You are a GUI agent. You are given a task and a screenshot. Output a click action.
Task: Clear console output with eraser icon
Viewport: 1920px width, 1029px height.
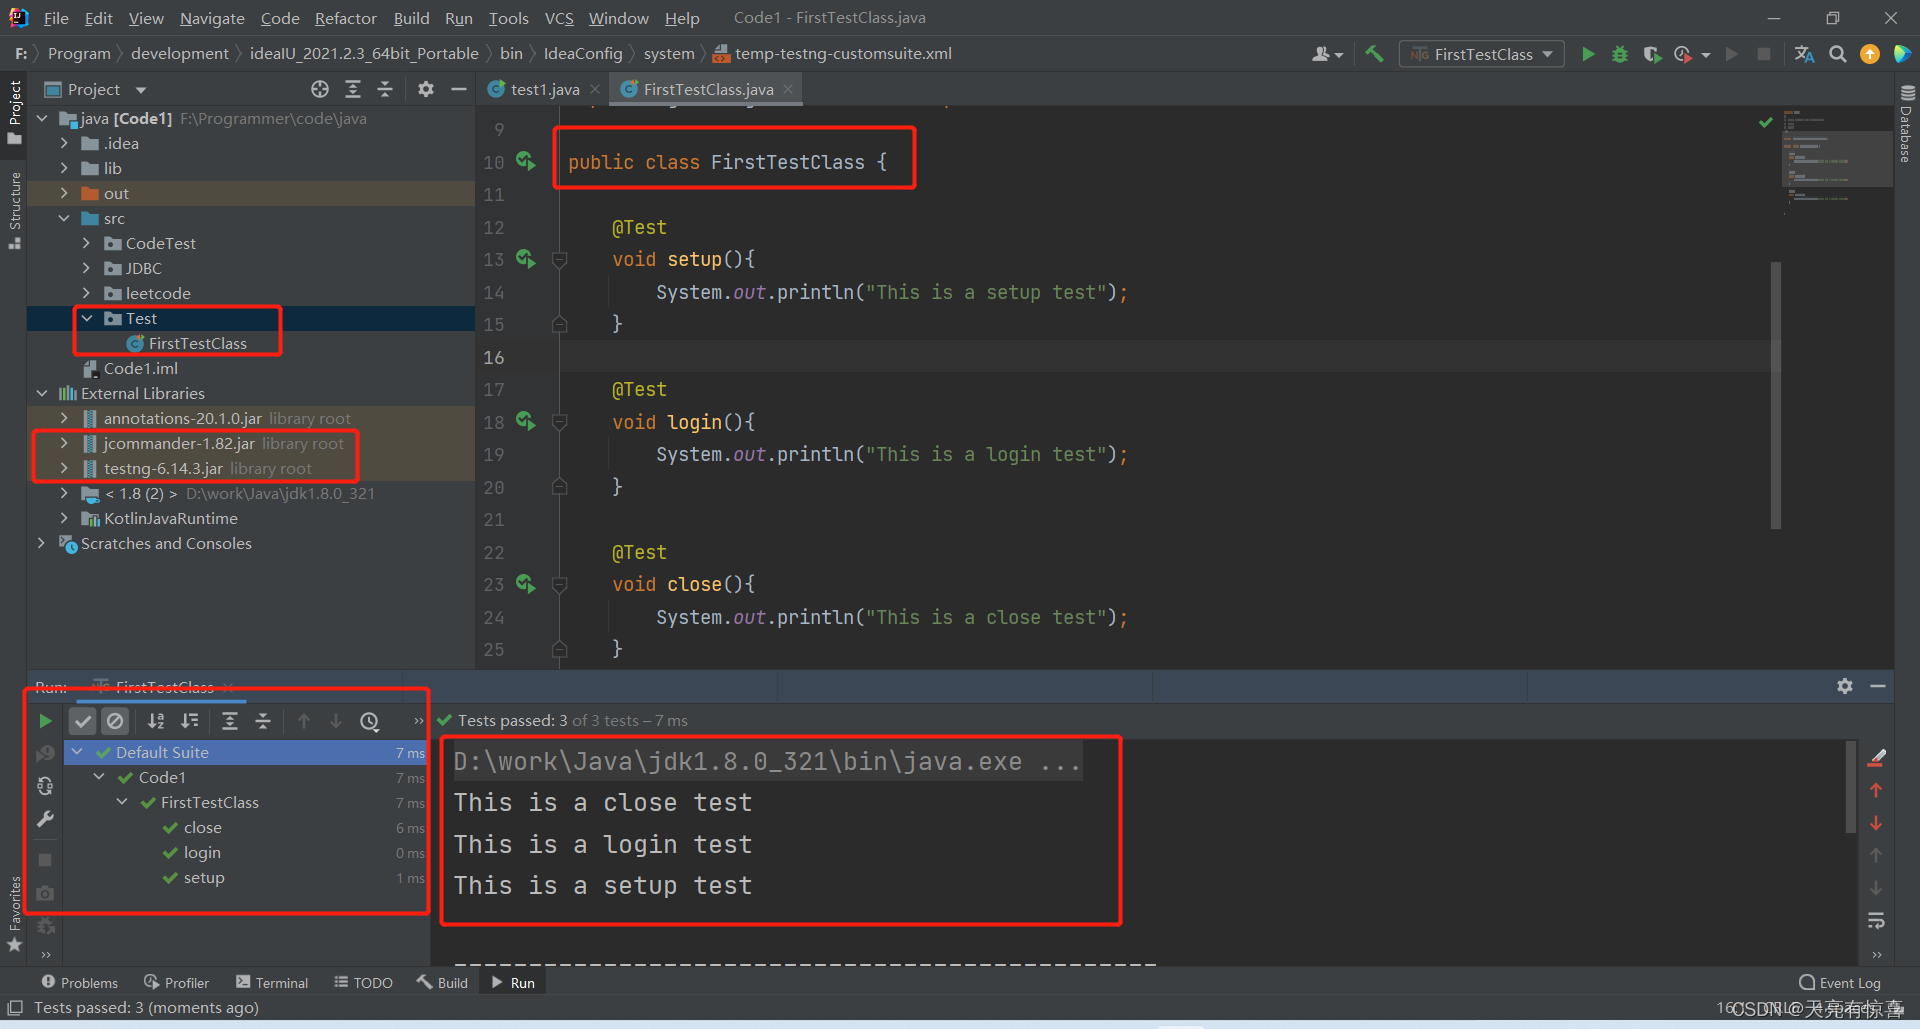click(1877, 758)
